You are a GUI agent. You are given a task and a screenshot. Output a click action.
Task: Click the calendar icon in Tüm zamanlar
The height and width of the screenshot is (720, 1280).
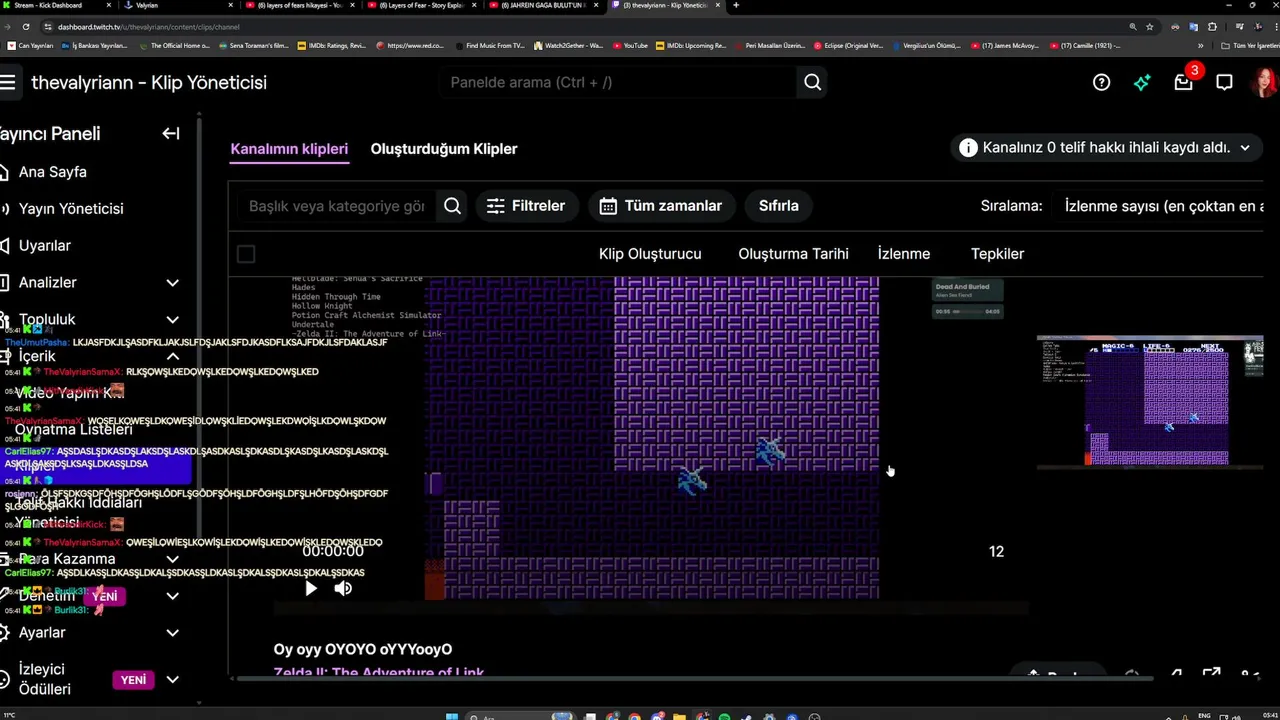point(608,206)
